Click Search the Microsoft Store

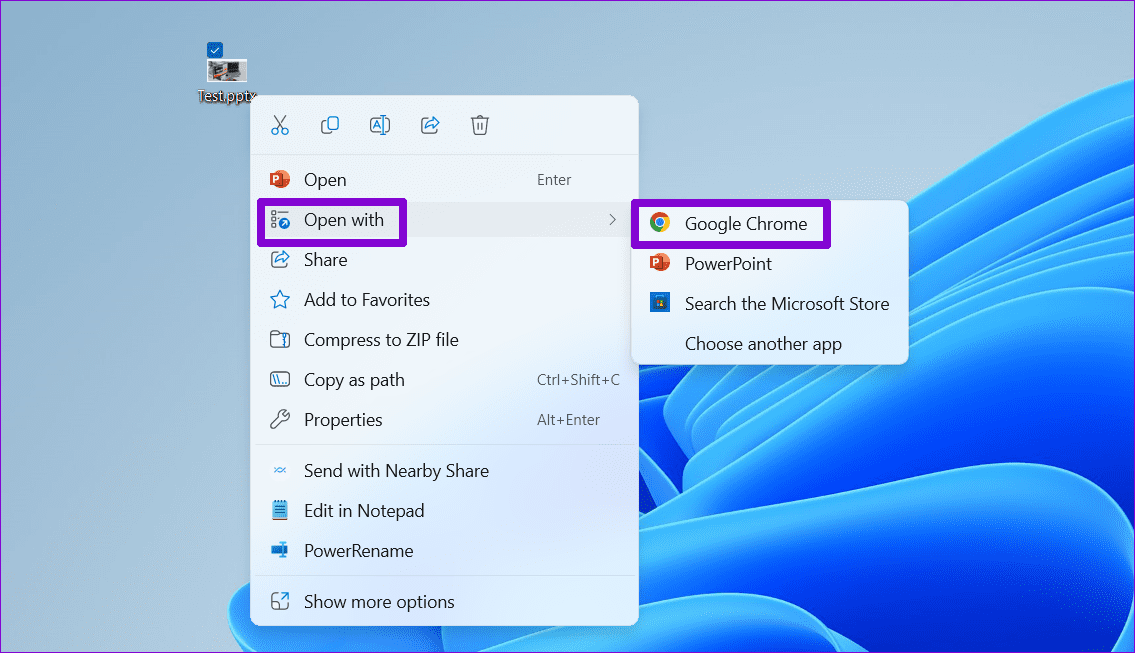coord(786,303)
